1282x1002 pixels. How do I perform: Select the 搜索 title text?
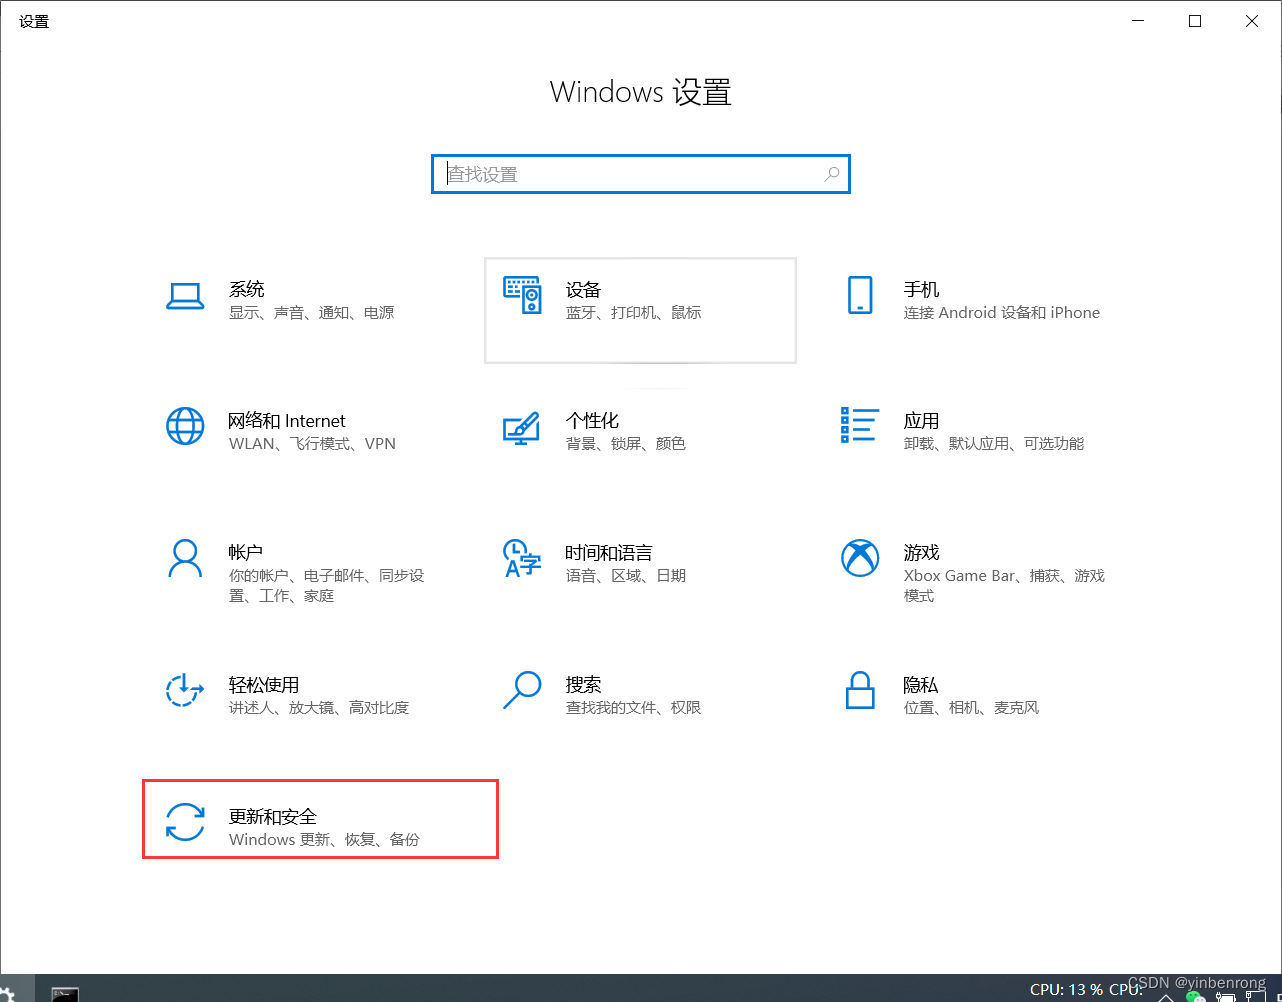(x=583, y=684)
